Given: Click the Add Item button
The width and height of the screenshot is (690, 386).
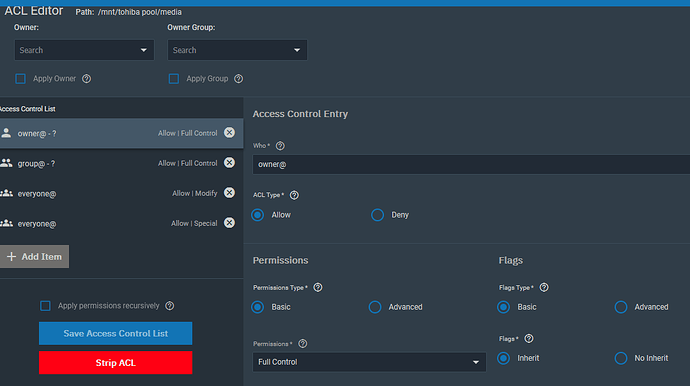Looking at the screenshot, I should click(x=34, y=257).
